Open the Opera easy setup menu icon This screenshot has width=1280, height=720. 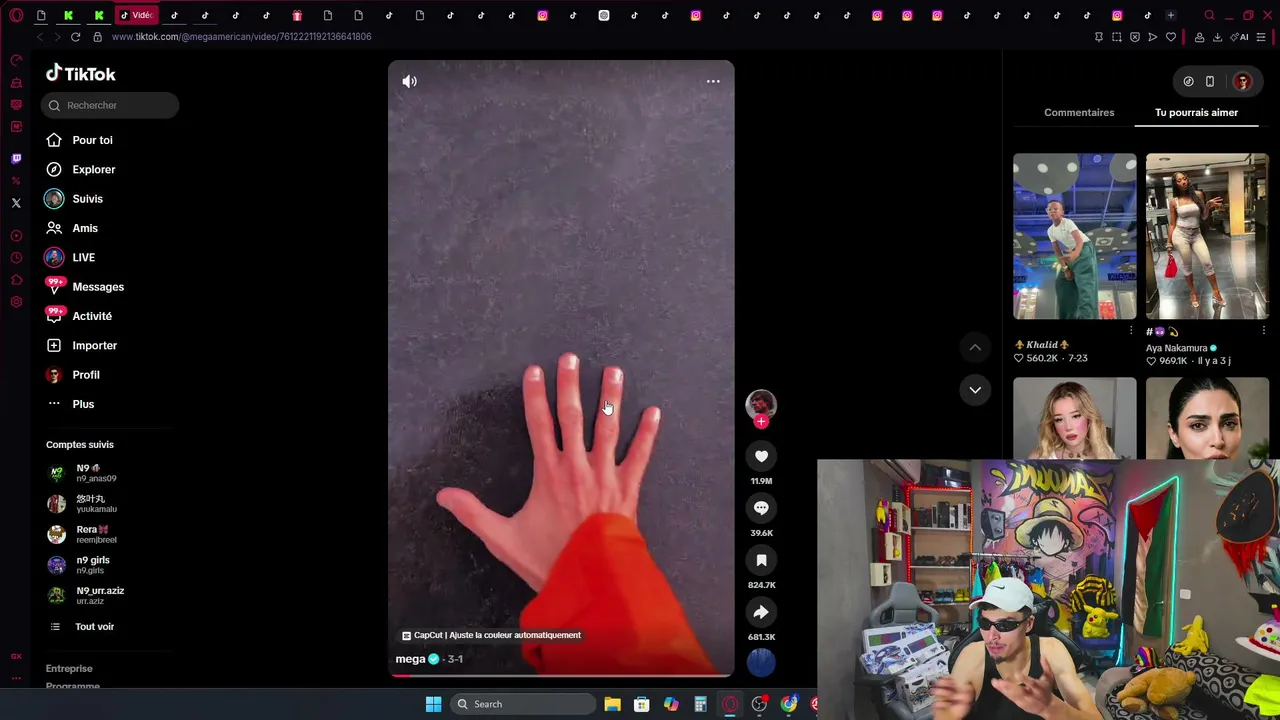coord(1261,37)
